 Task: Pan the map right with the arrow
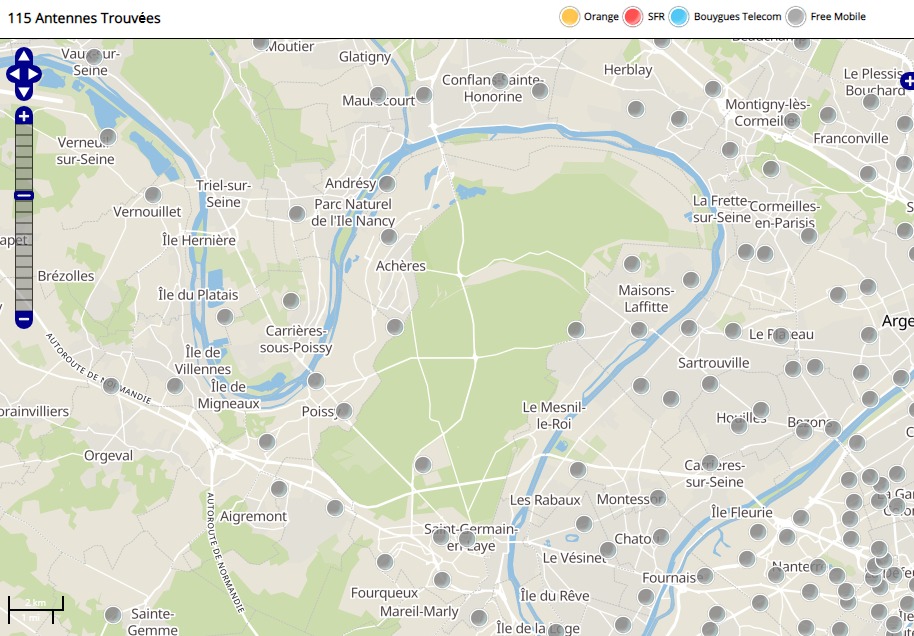pyautogui.click(x=35, y=74)
